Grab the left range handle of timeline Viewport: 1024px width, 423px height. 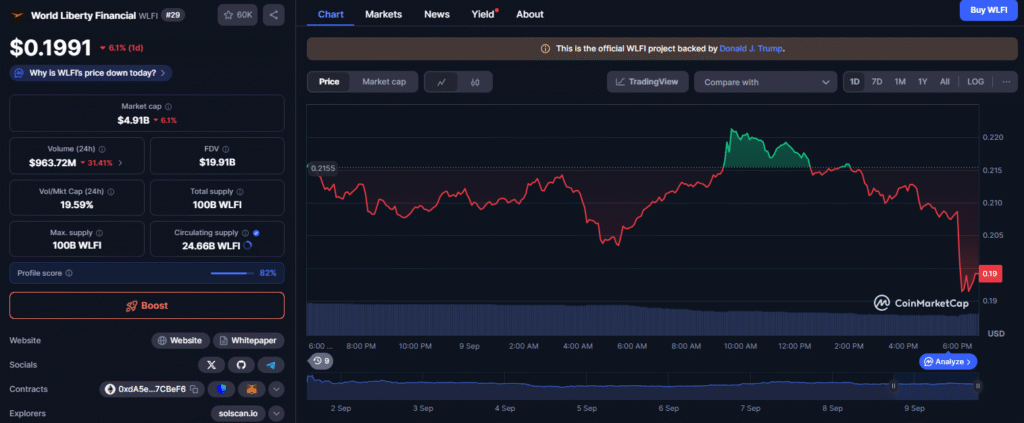[893, 386]
